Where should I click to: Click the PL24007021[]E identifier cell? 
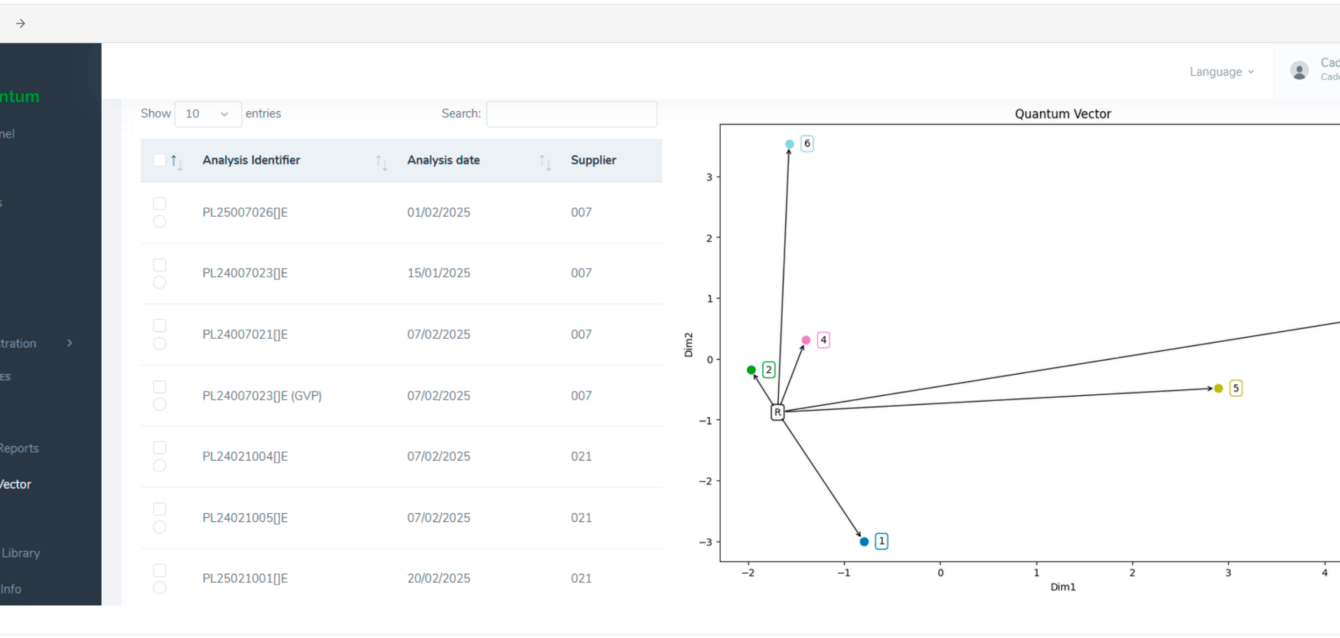click(x=245, y=334)
